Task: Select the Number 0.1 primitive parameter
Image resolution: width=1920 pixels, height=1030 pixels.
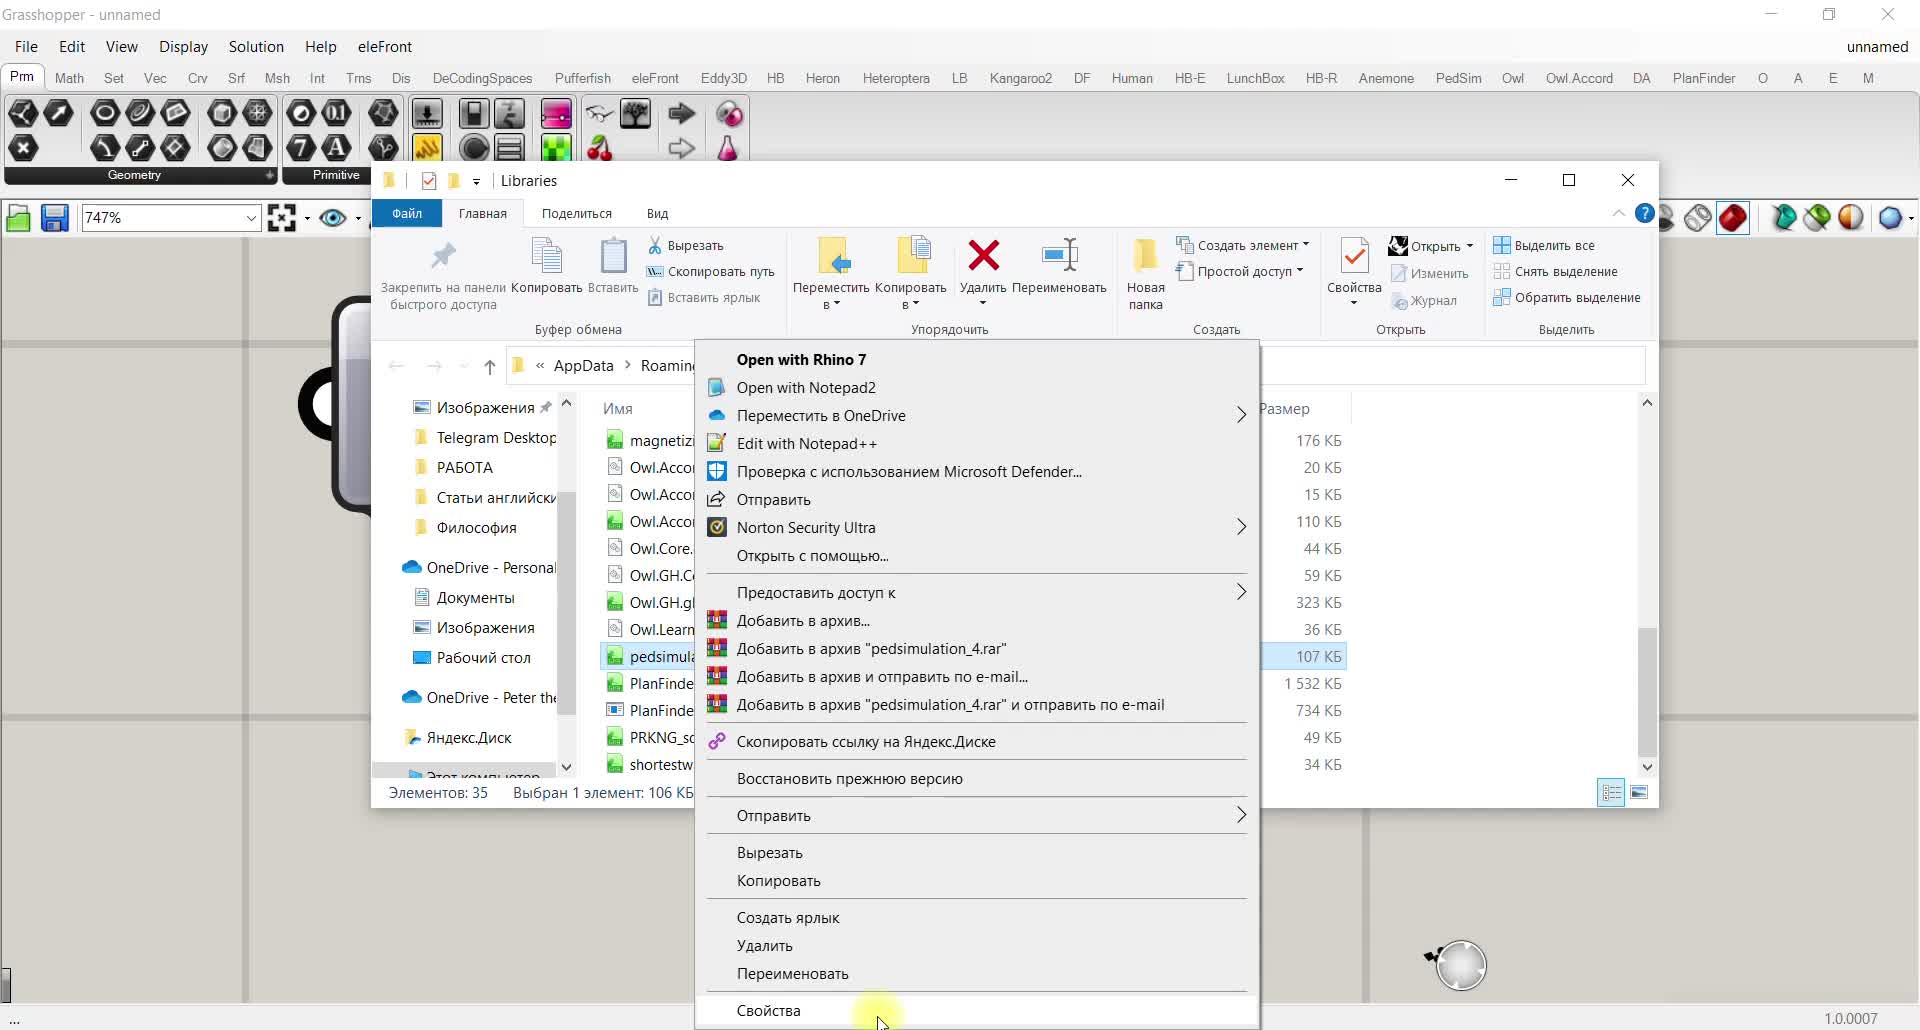Action: click(337, 113)
